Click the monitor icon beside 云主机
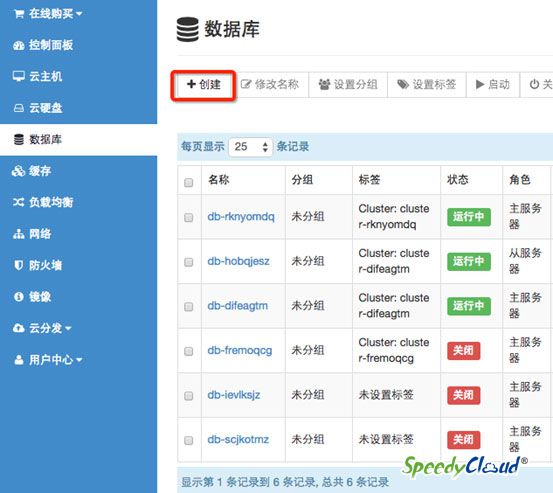This screenshot has height=493, width=553. (19, 76)
